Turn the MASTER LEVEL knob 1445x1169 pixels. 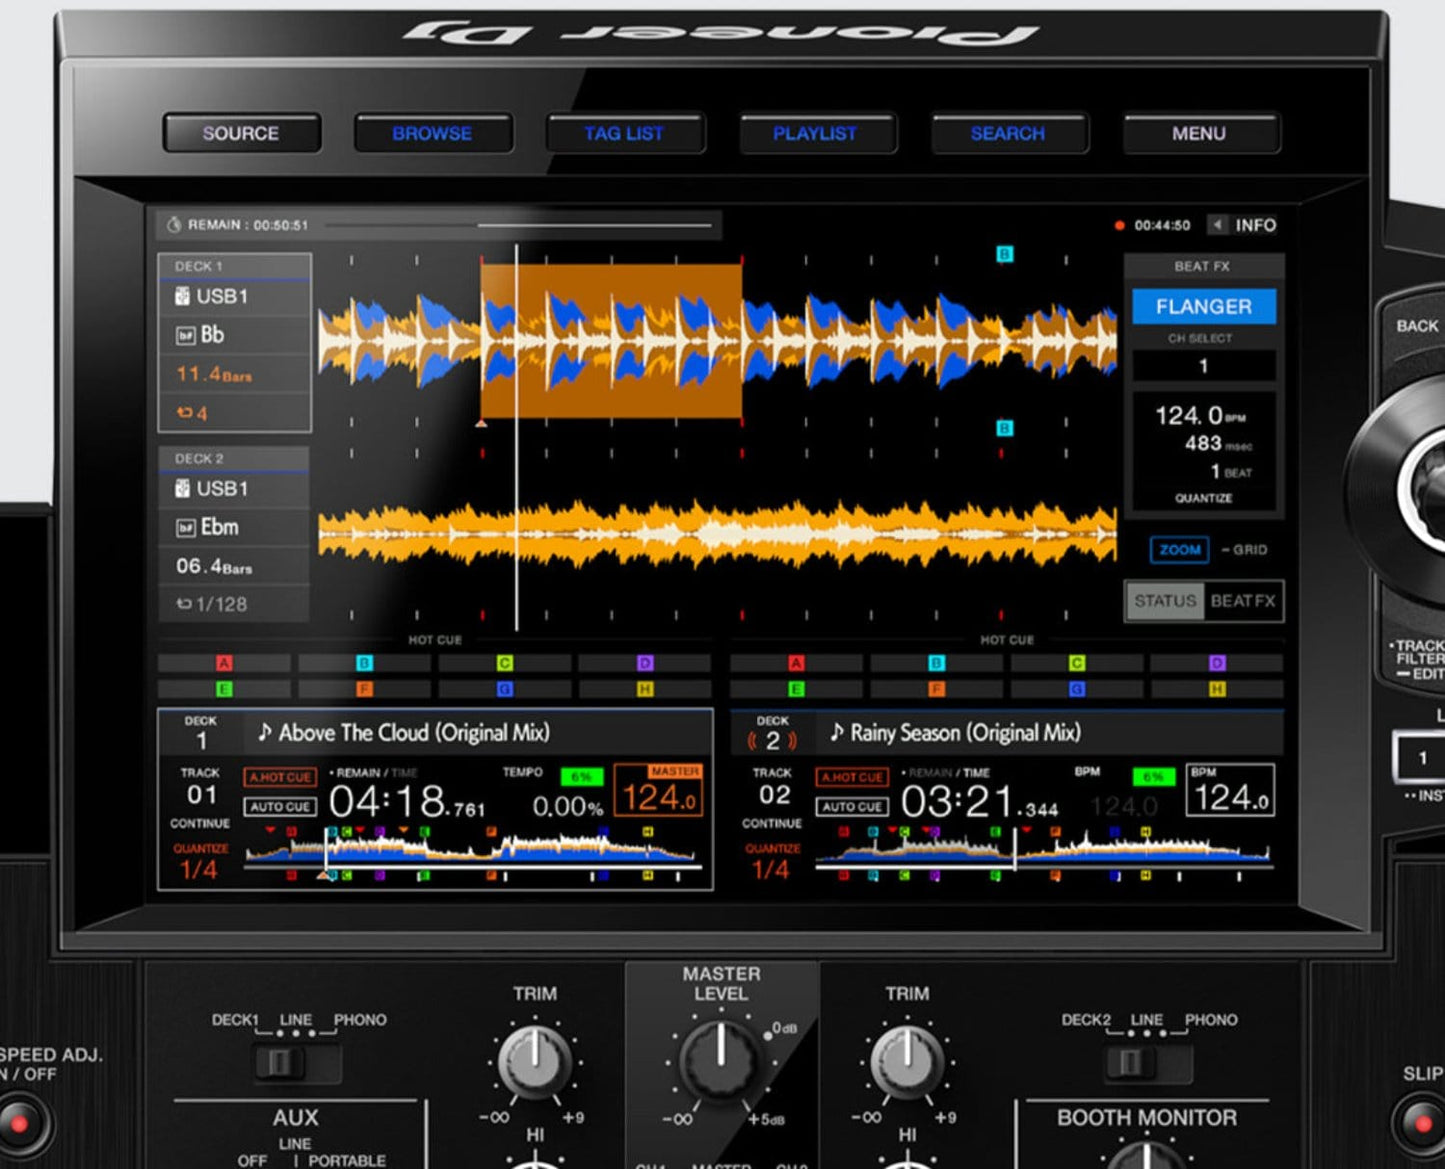pos(722,1058)
